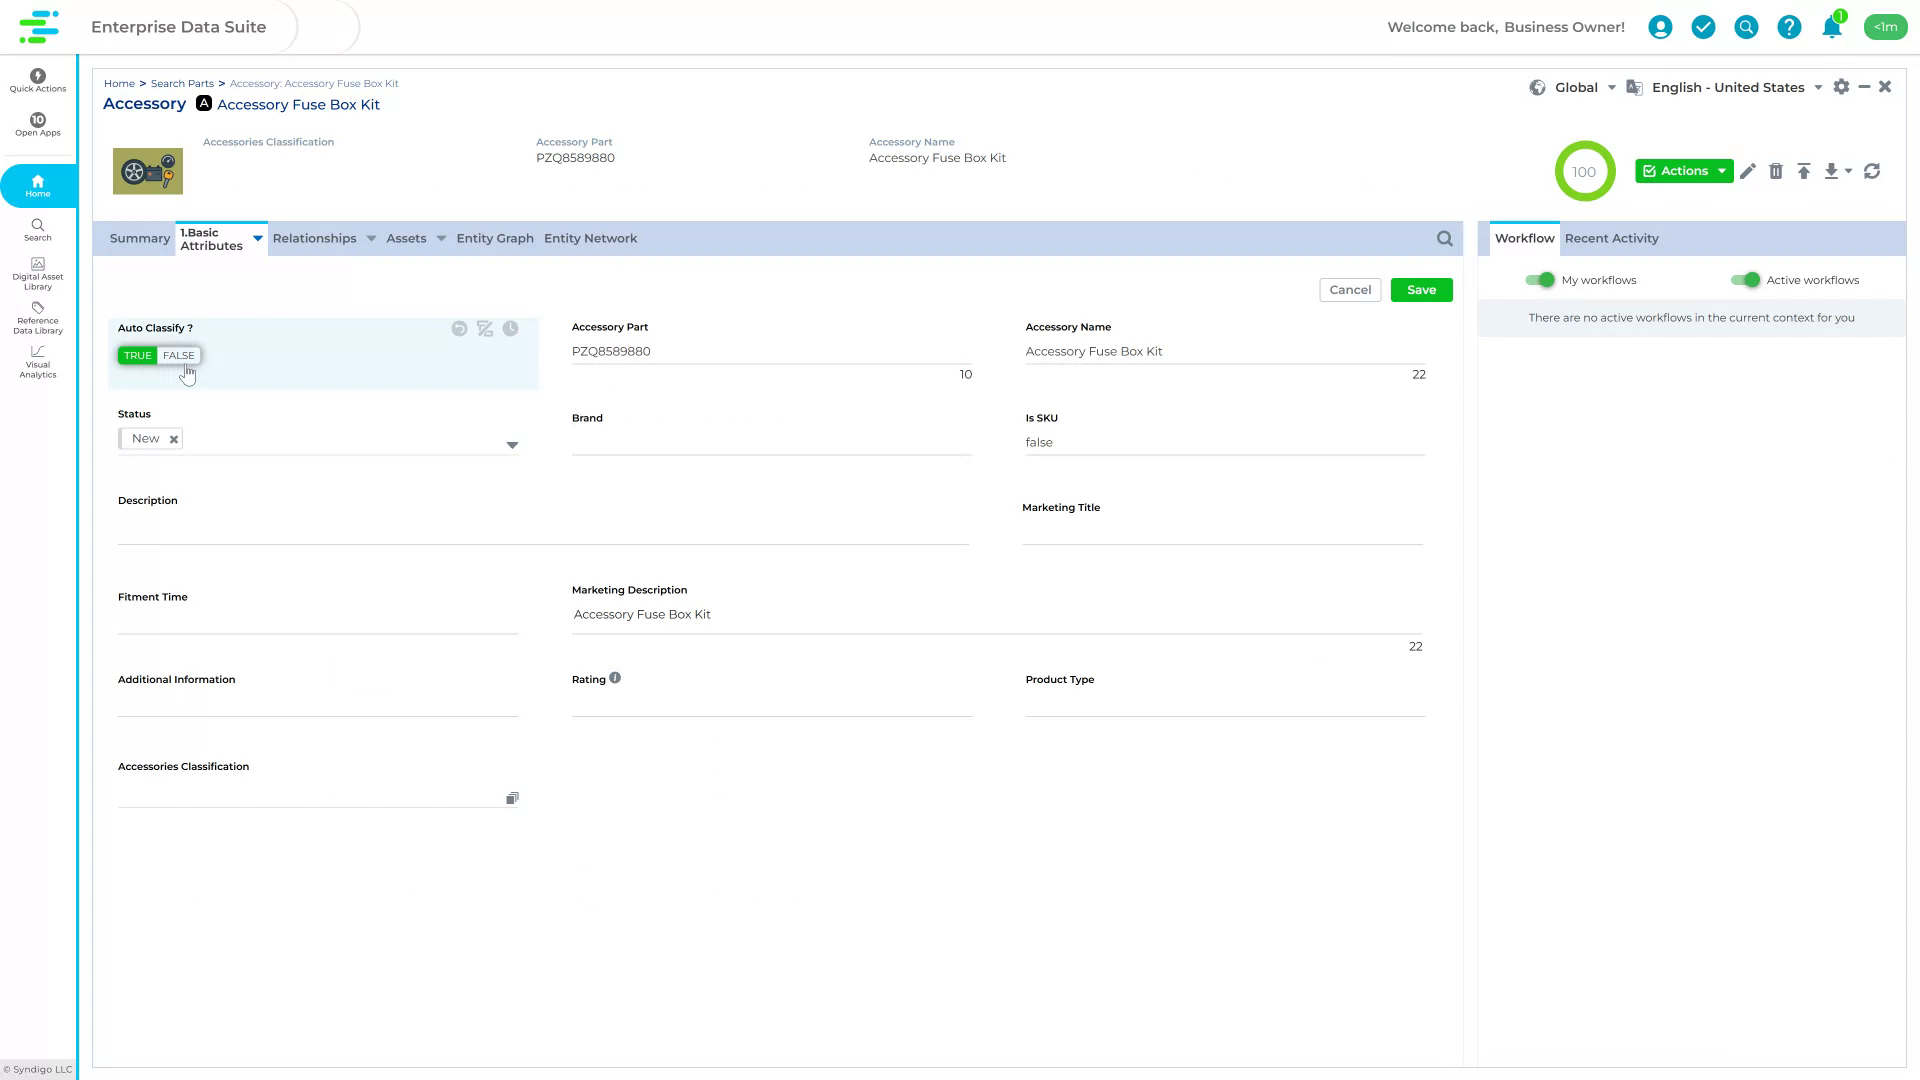
Task: Disable the My workflows toggle
Action: [x=1540, y=280]
